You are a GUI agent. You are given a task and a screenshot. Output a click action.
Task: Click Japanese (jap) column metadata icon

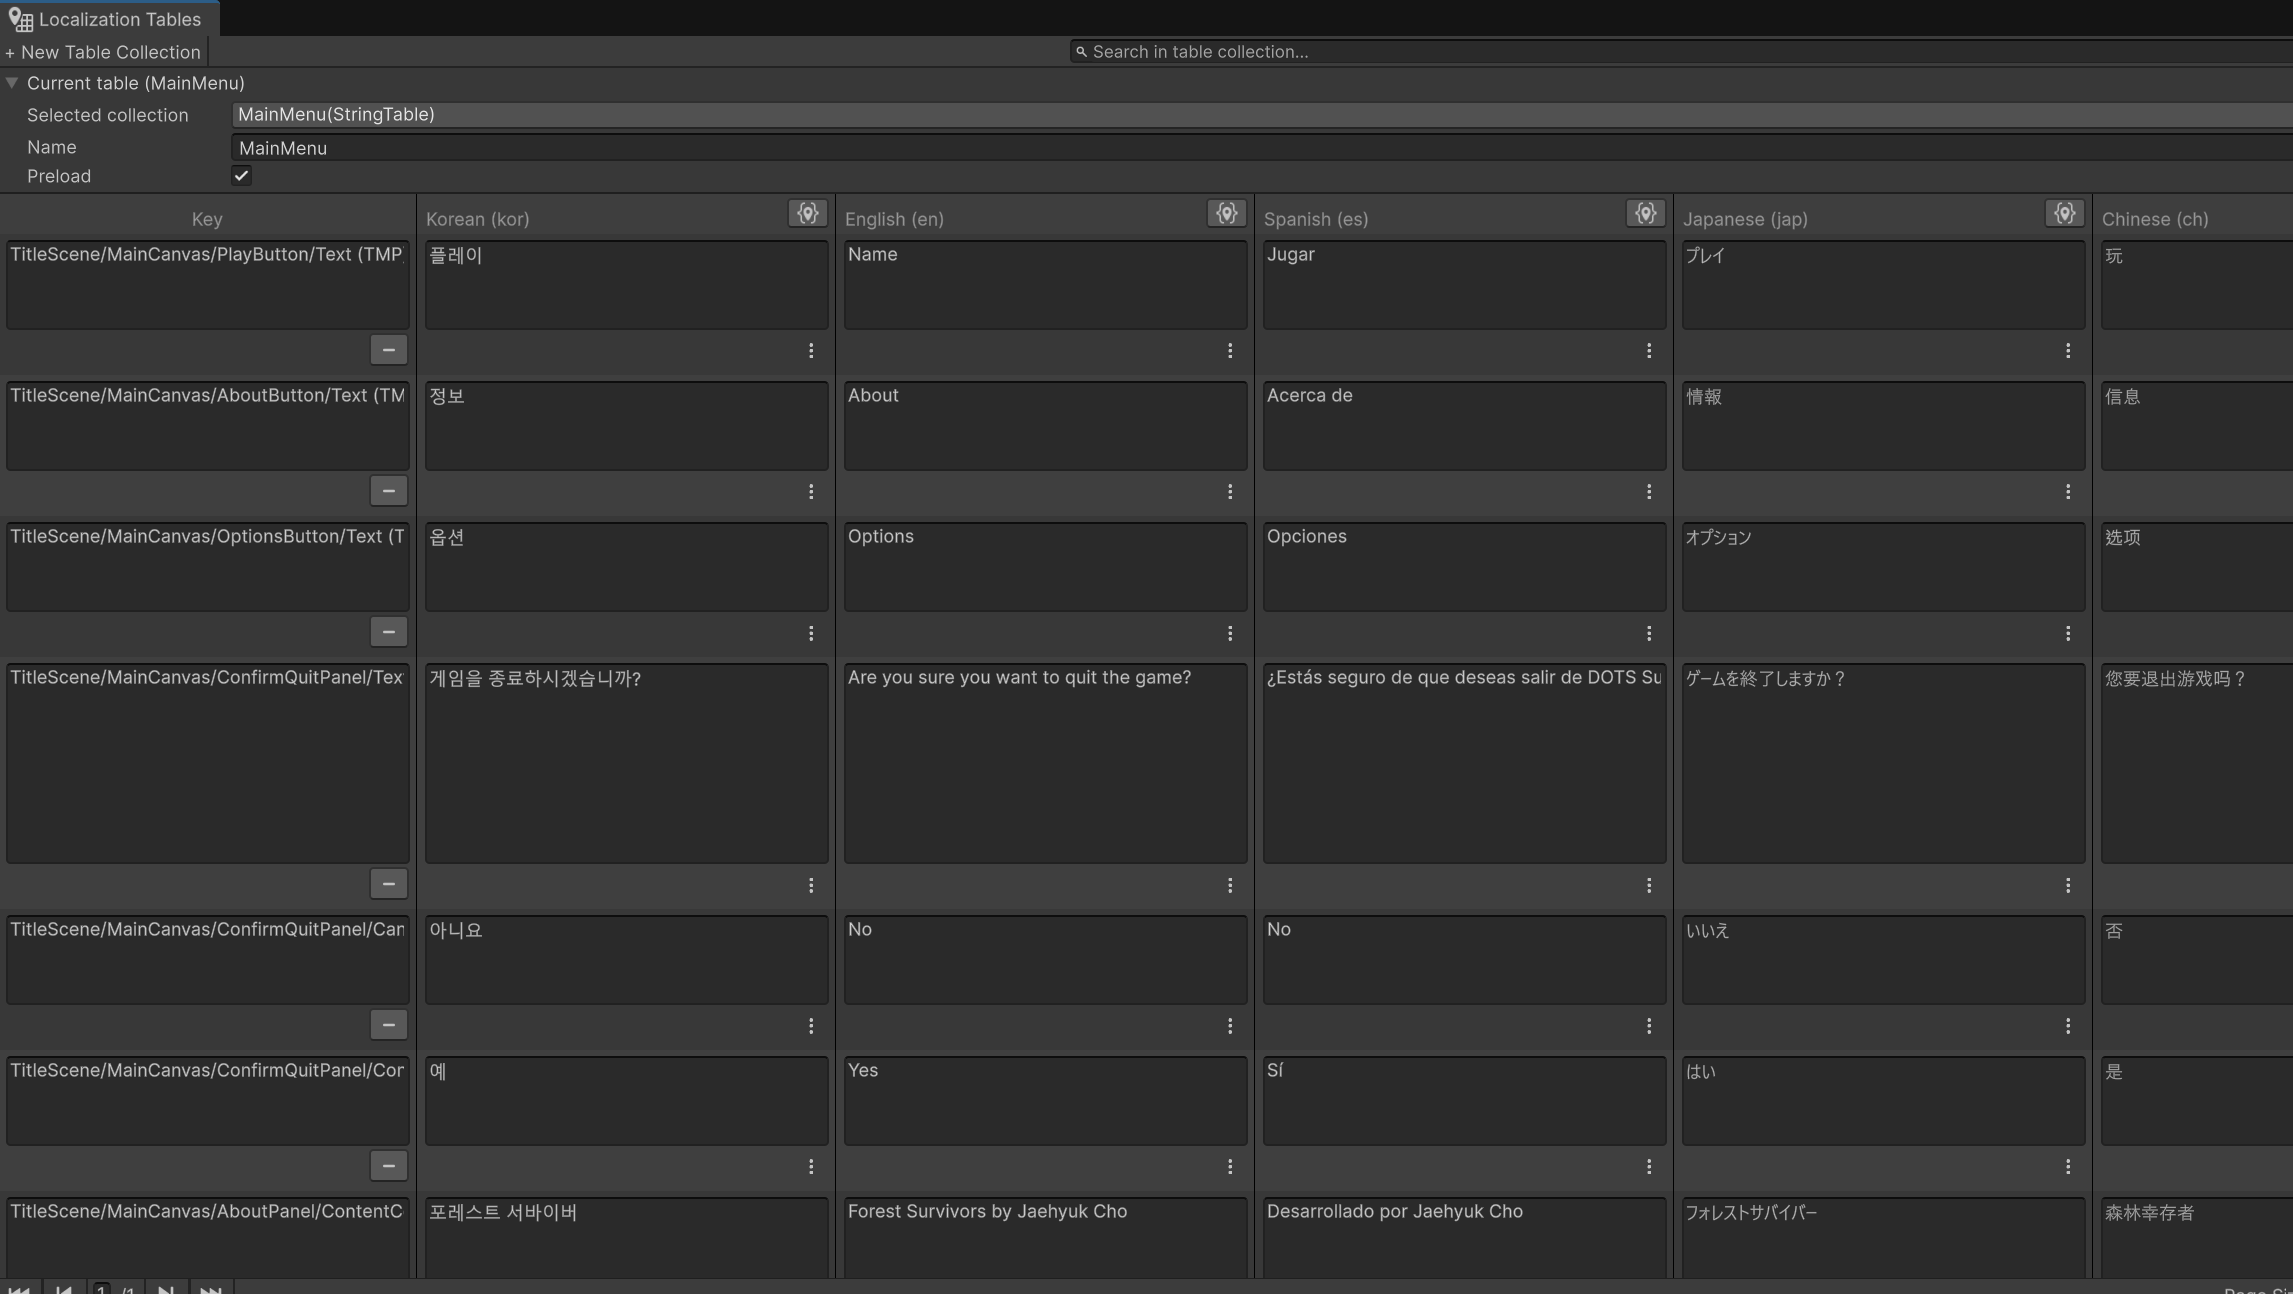click(x=2064, y=213)
